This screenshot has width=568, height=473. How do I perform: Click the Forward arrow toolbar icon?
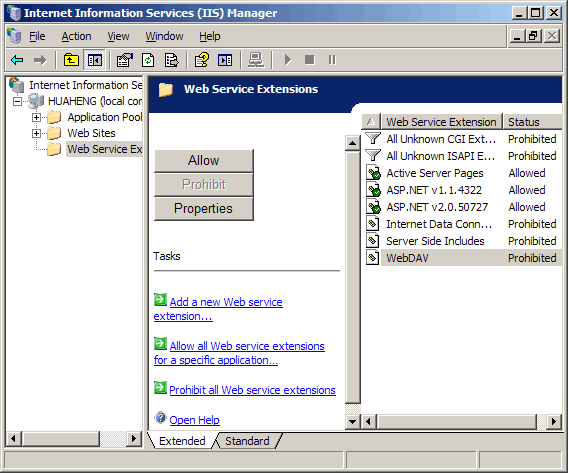pyautogui.click(x=40, y=60)
